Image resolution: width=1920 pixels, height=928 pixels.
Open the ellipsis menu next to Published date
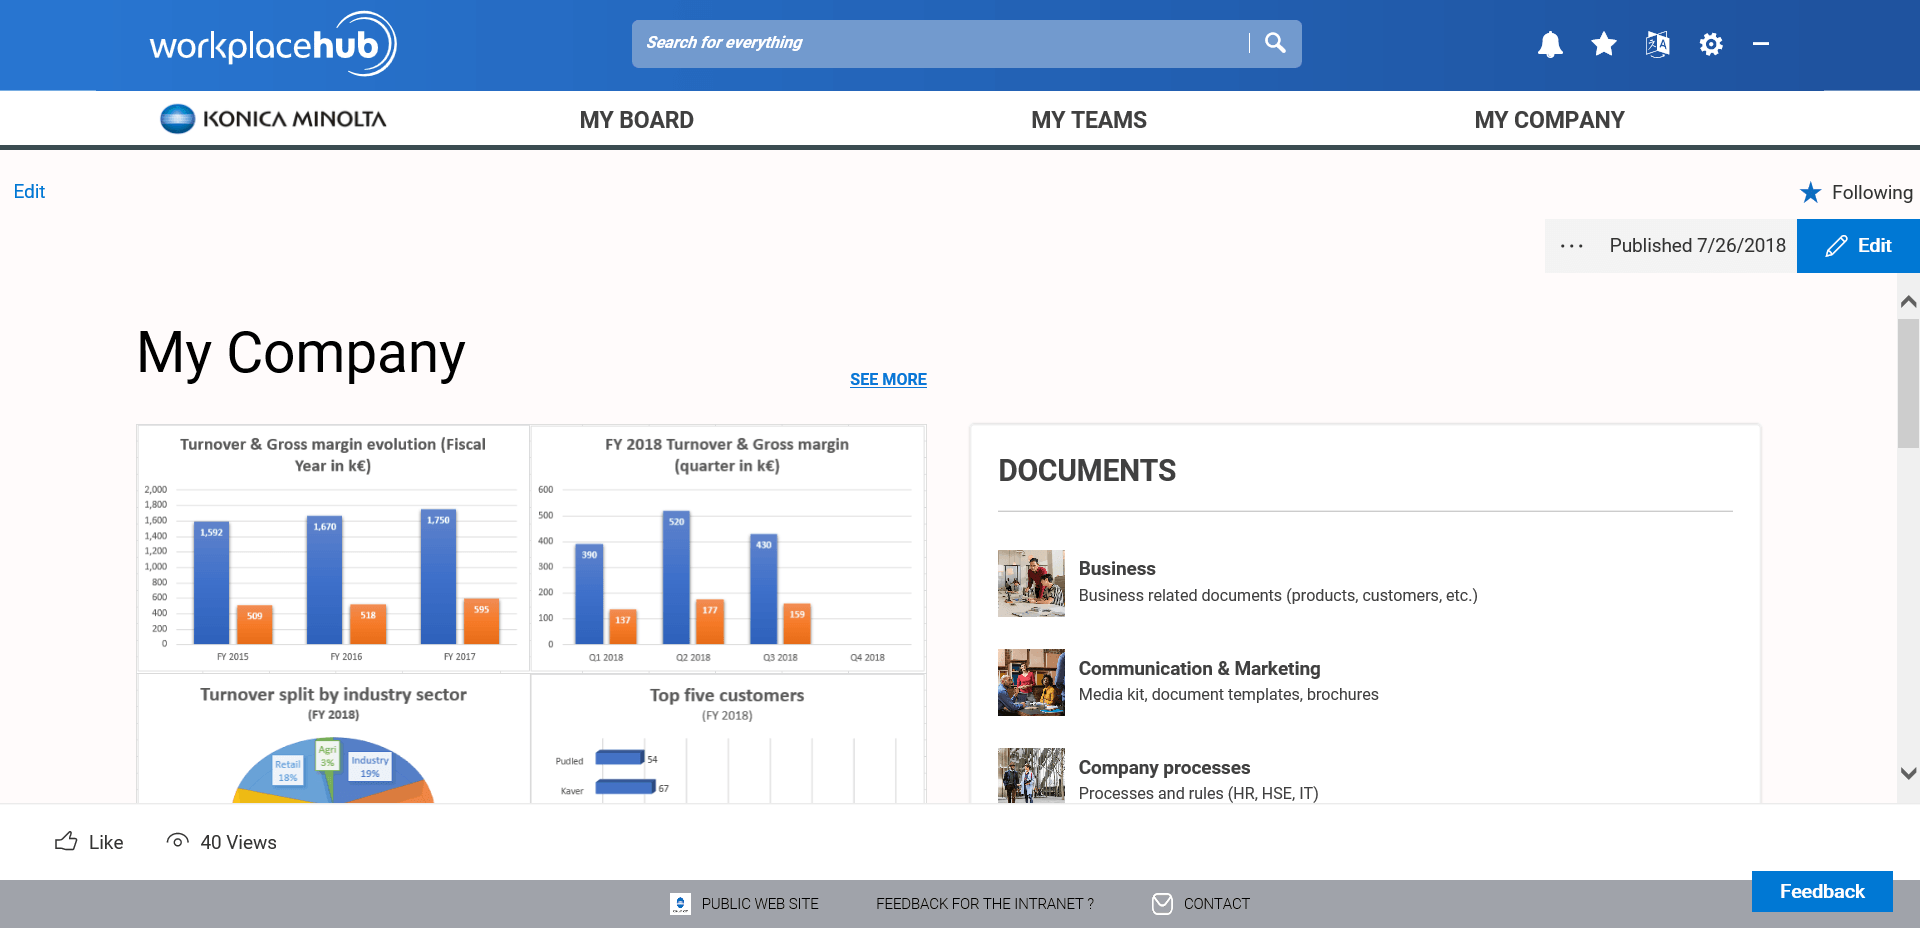click(x=1573, y=246)
